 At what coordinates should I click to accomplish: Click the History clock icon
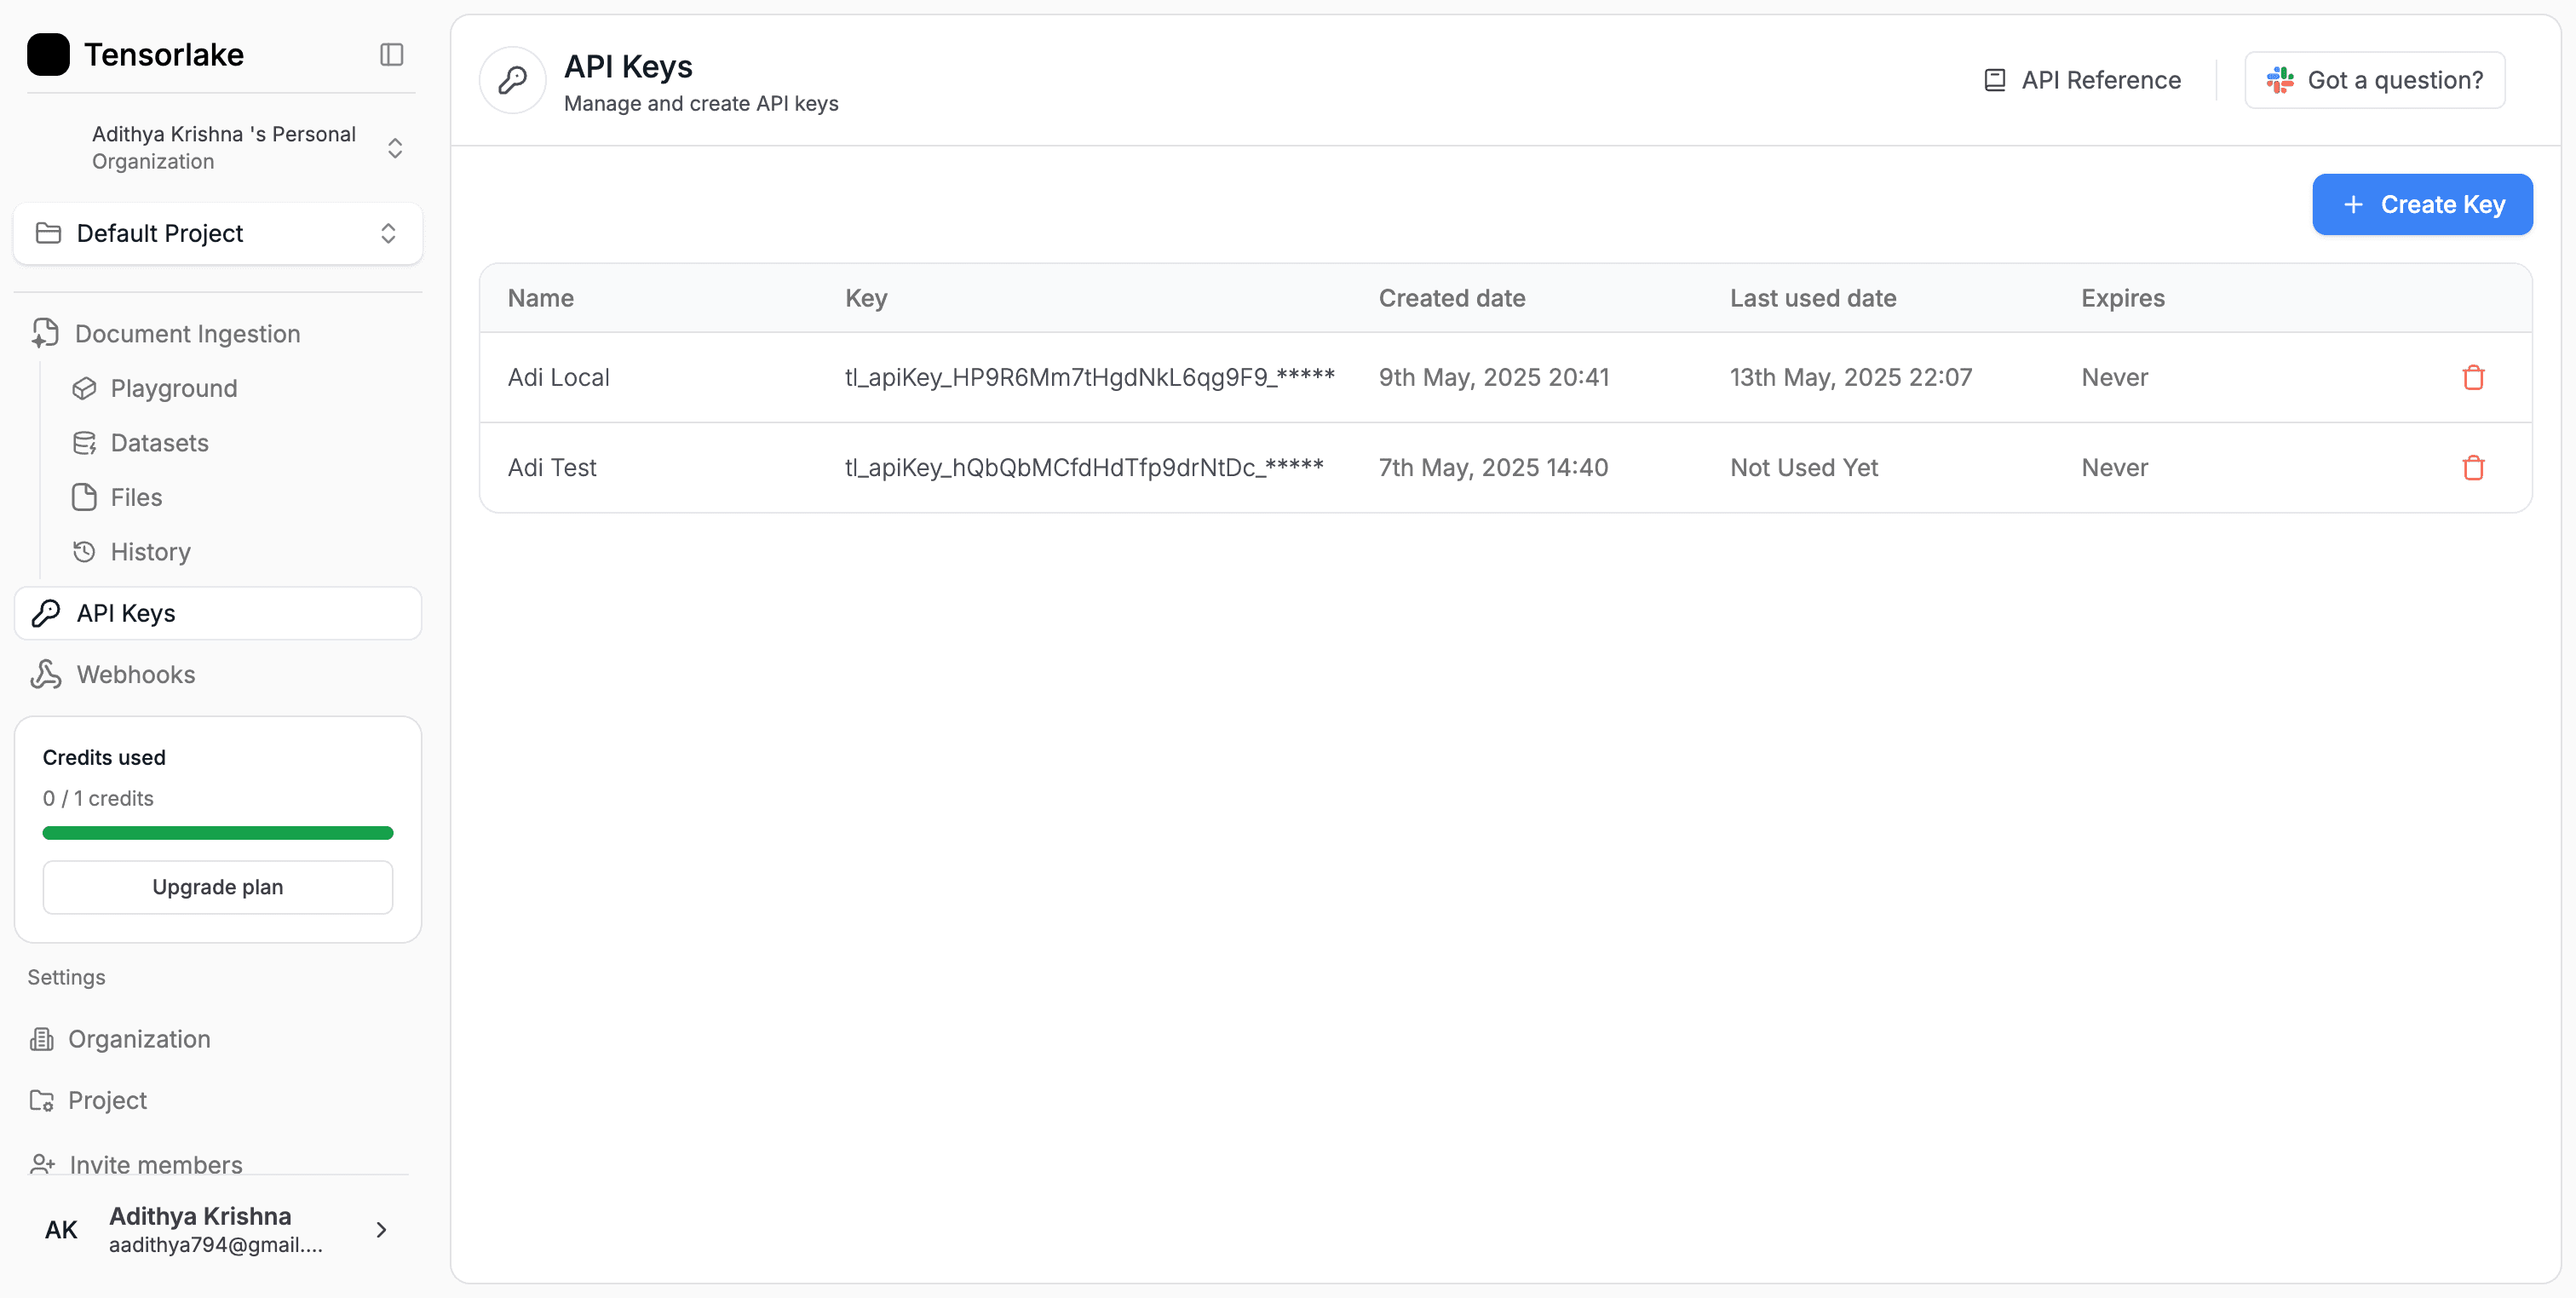85,552
